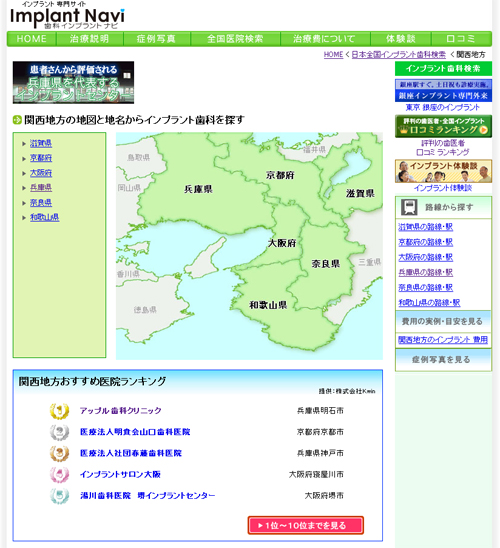Open 医療法人社団春藤歯科医院 clinic link
The width and height of the screenshot is (500, 548).
click(x=131, y=453)
